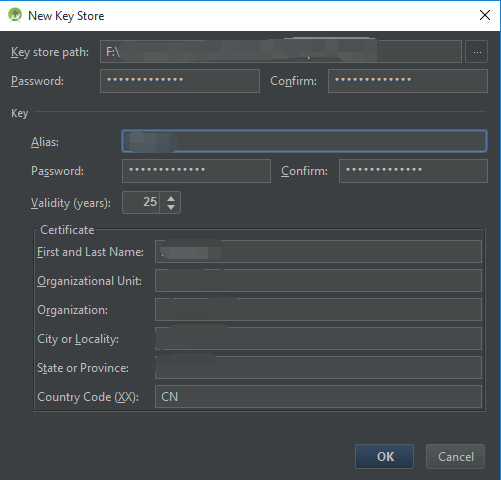
Task: Click the Cancel button
Action: (455, 456)
